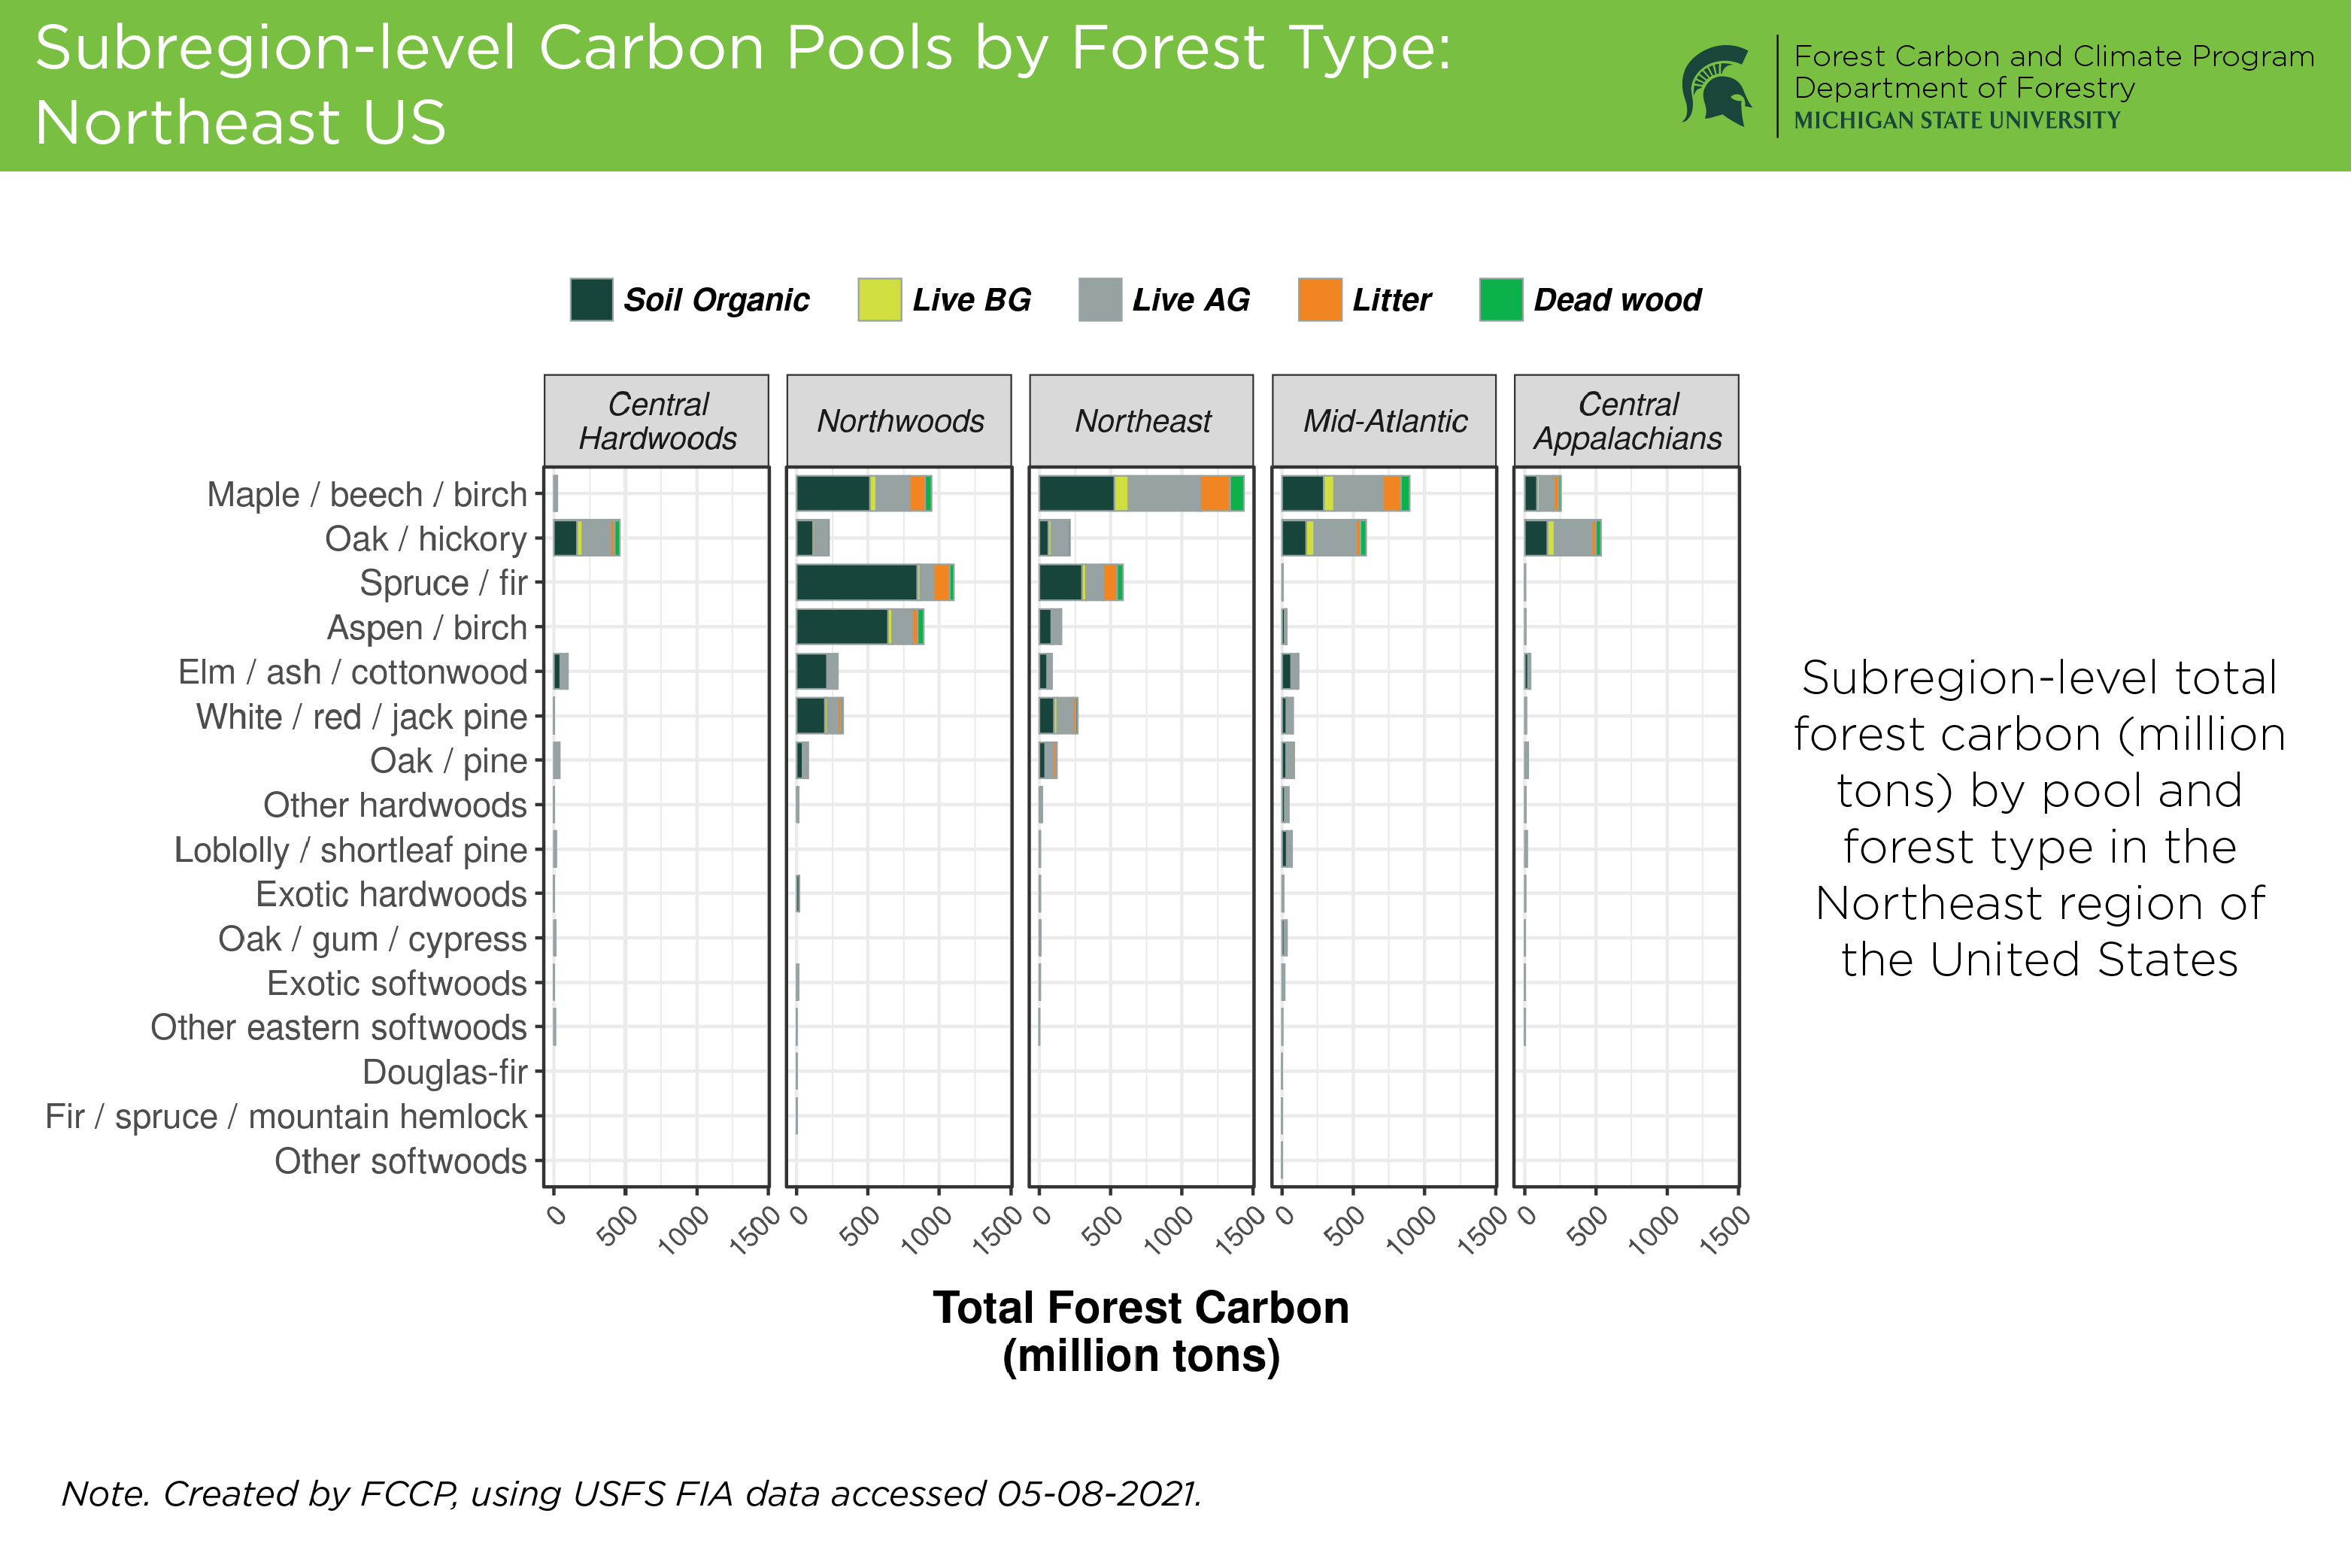Image resolution: width=2351 pixels, height=1568 pixels.
Task: Click the 'Exotic hardwoods' axis label
Action: point(391,894)
